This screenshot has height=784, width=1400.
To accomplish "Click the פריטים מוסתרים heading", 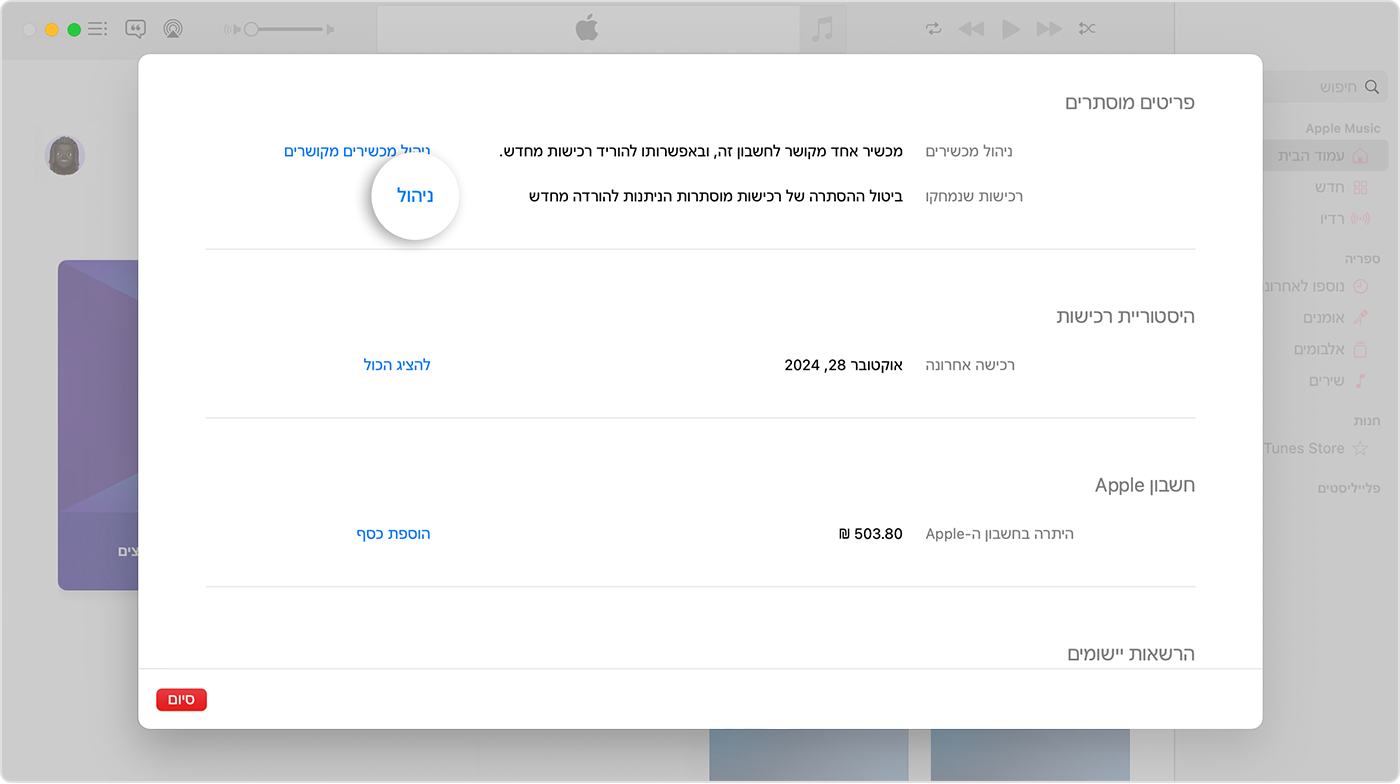I will pos(1130,102).
